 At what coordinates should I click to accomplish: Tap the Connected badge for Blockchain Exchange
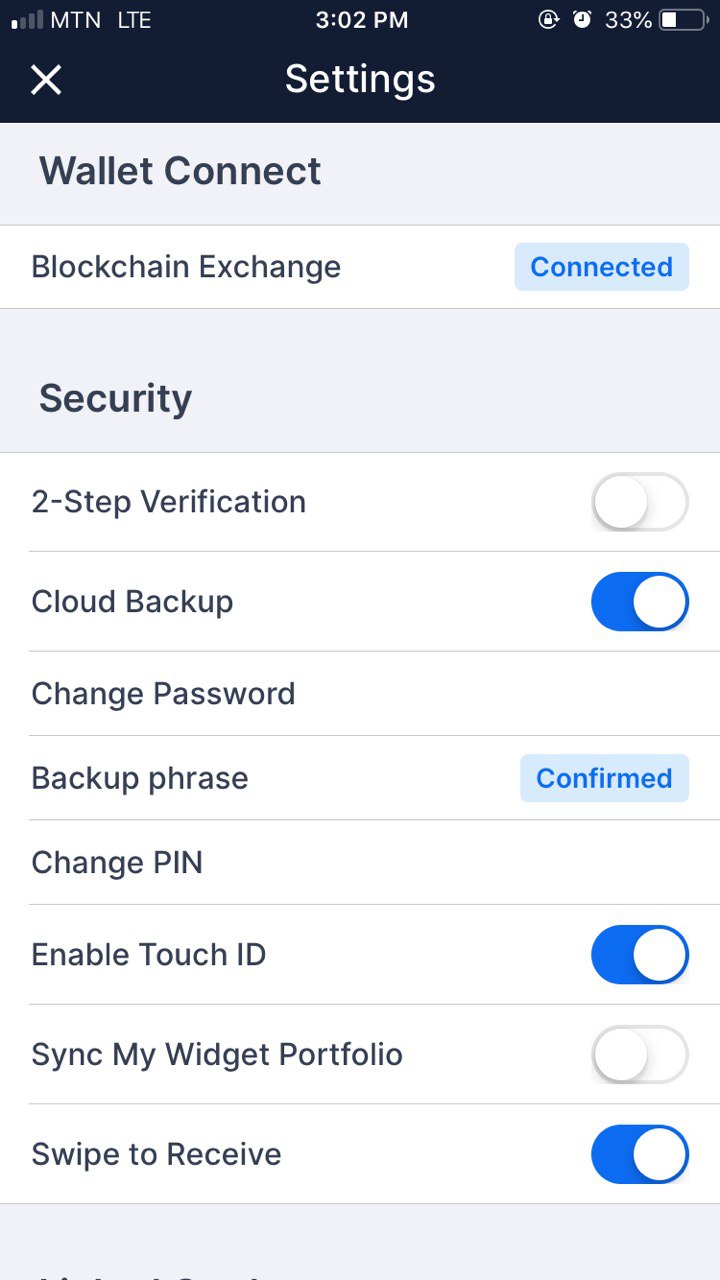pyautogui.click(x=601, y=267)
